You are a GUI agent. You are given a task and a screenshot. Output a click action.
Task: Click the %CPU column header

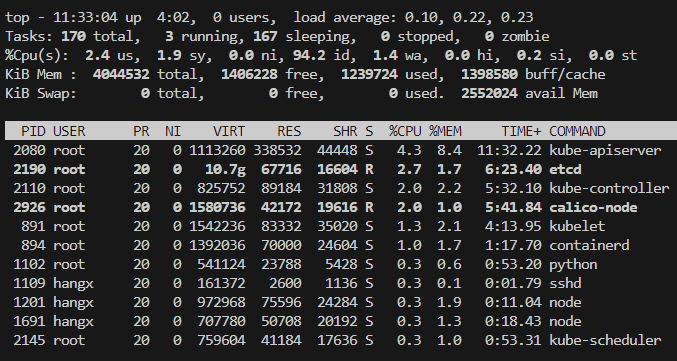(405, 131)
